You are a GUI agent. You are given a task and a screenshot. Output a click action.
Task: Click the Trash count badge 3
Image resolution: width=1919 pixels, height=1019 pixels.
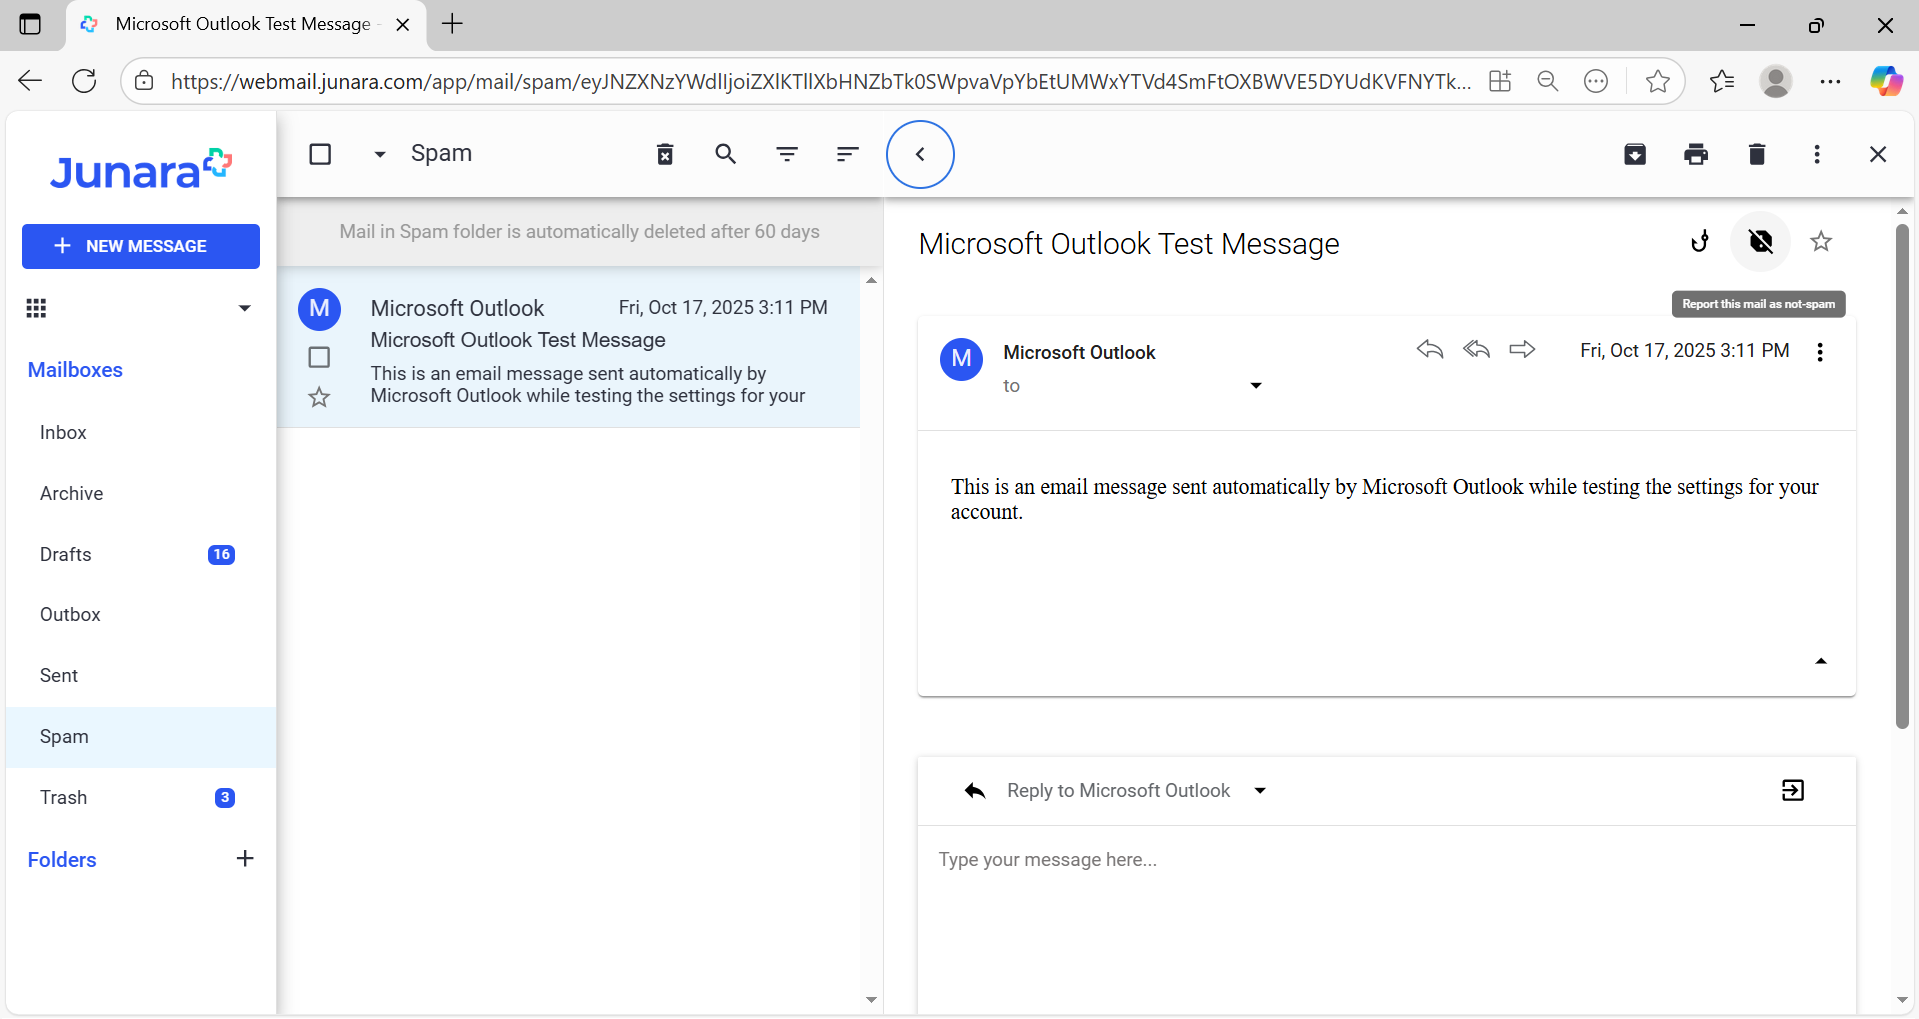tap(225, 797)
